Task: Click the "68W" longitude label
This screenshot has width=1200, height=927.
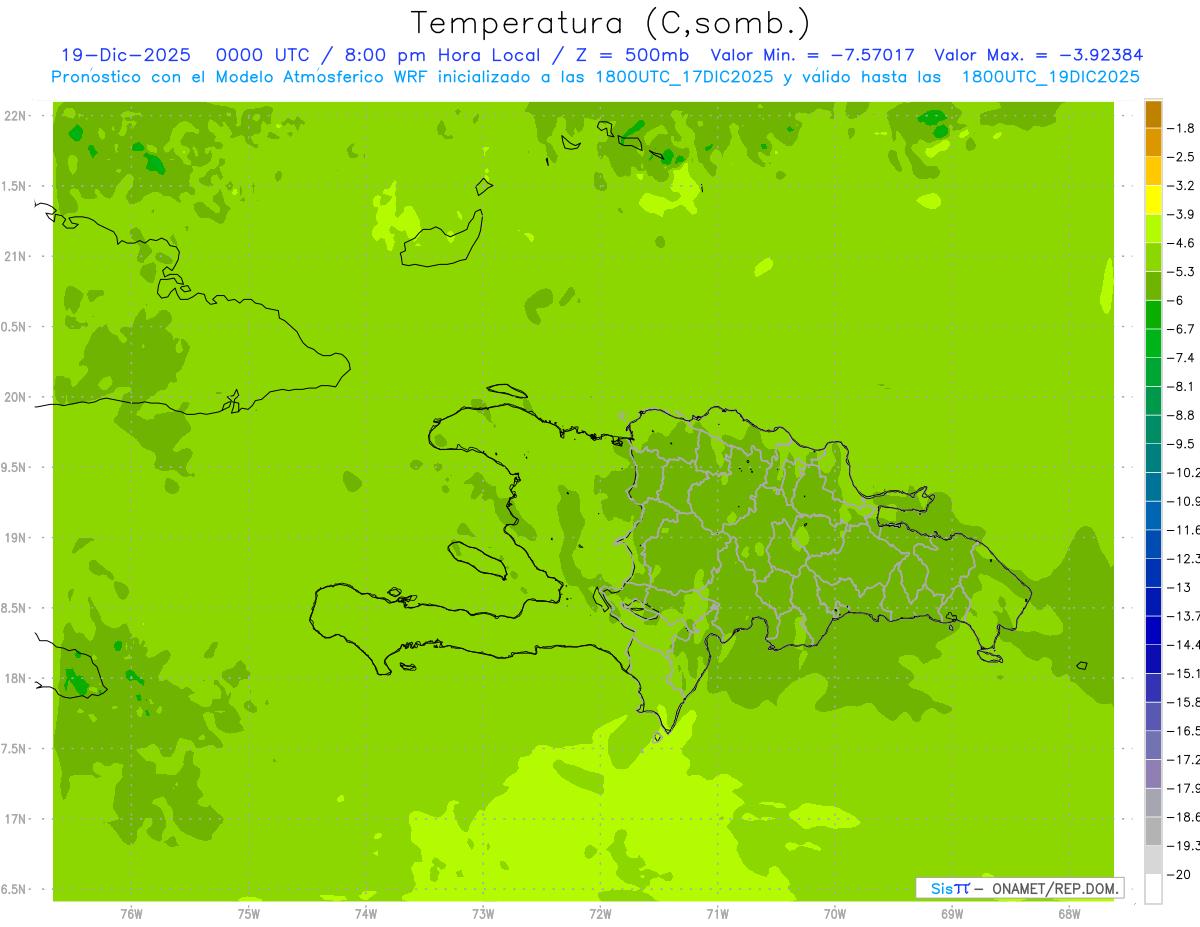Action: tap(1068, 914)
